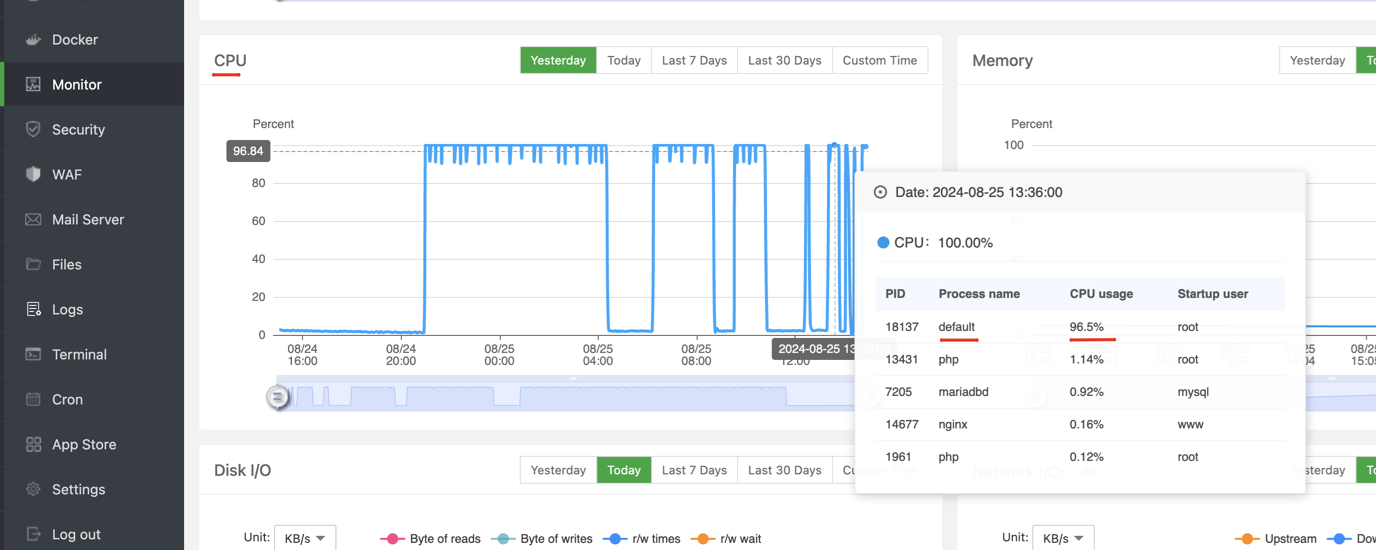Click the Files folder icon
The image size is (1377, 550).
point(33,265)
